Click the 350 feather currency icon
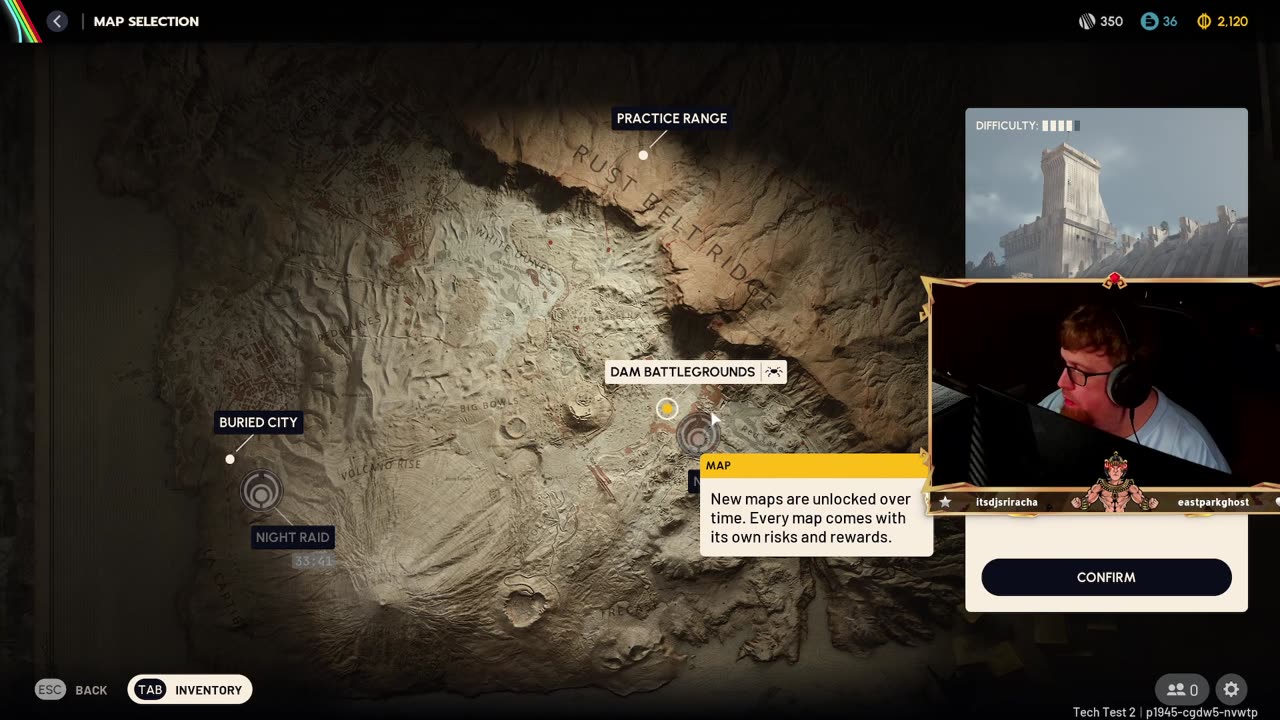Image resolution: width=1280 pixels, height=720 pixels. [1087, 21]
